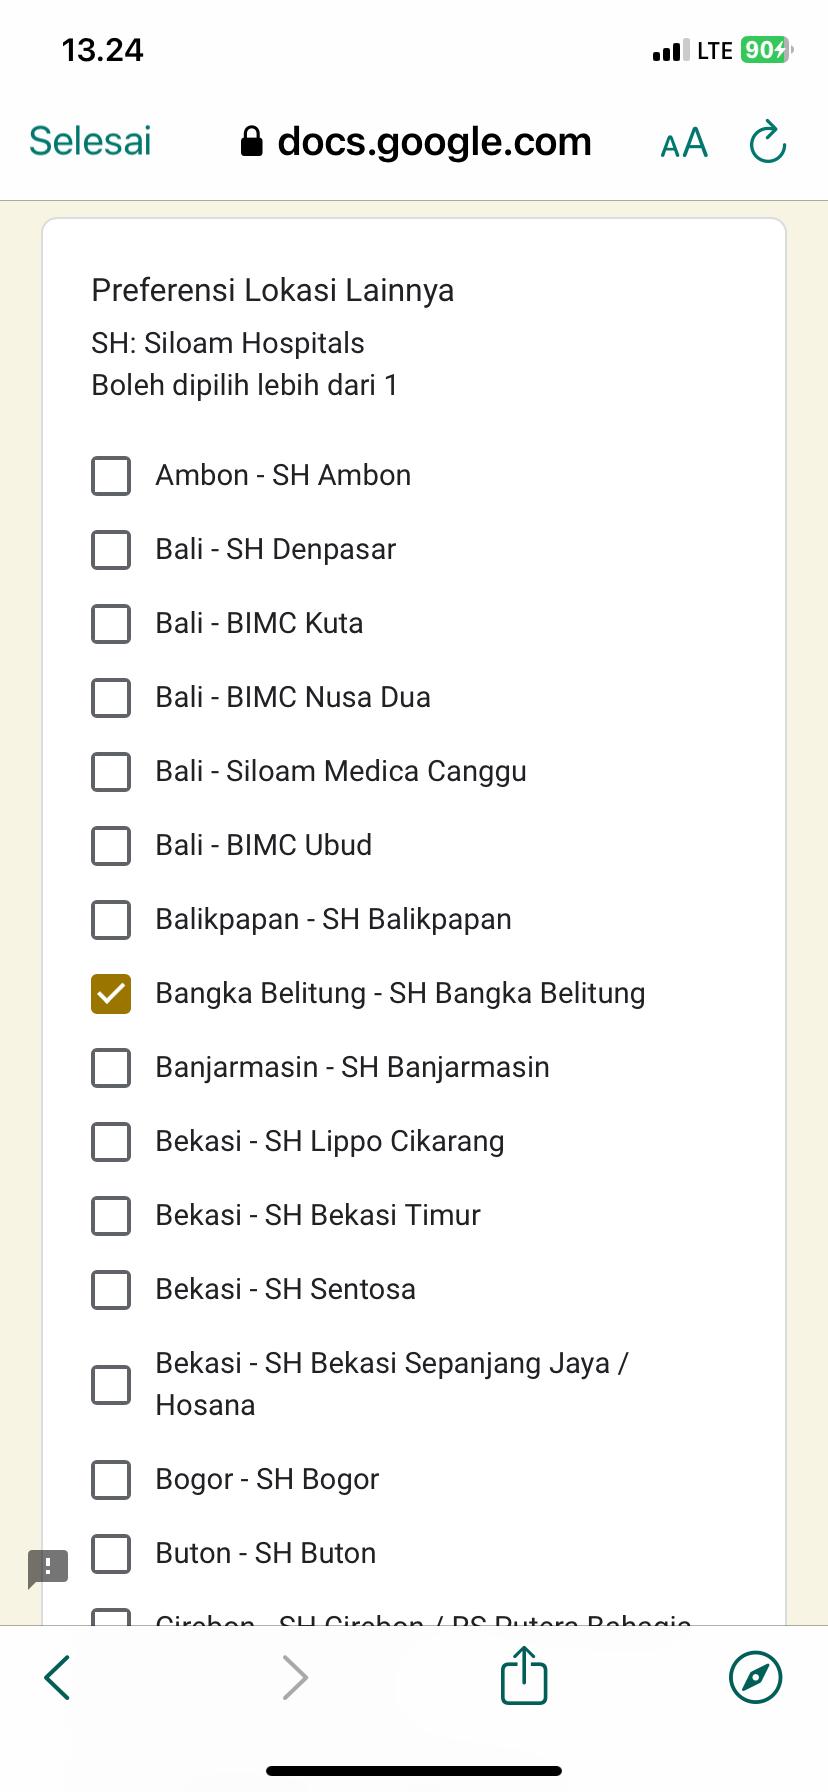Check Balikpapan - SH Balikpapan
The image size is (828, 1792).
click(x=111, y=919)
